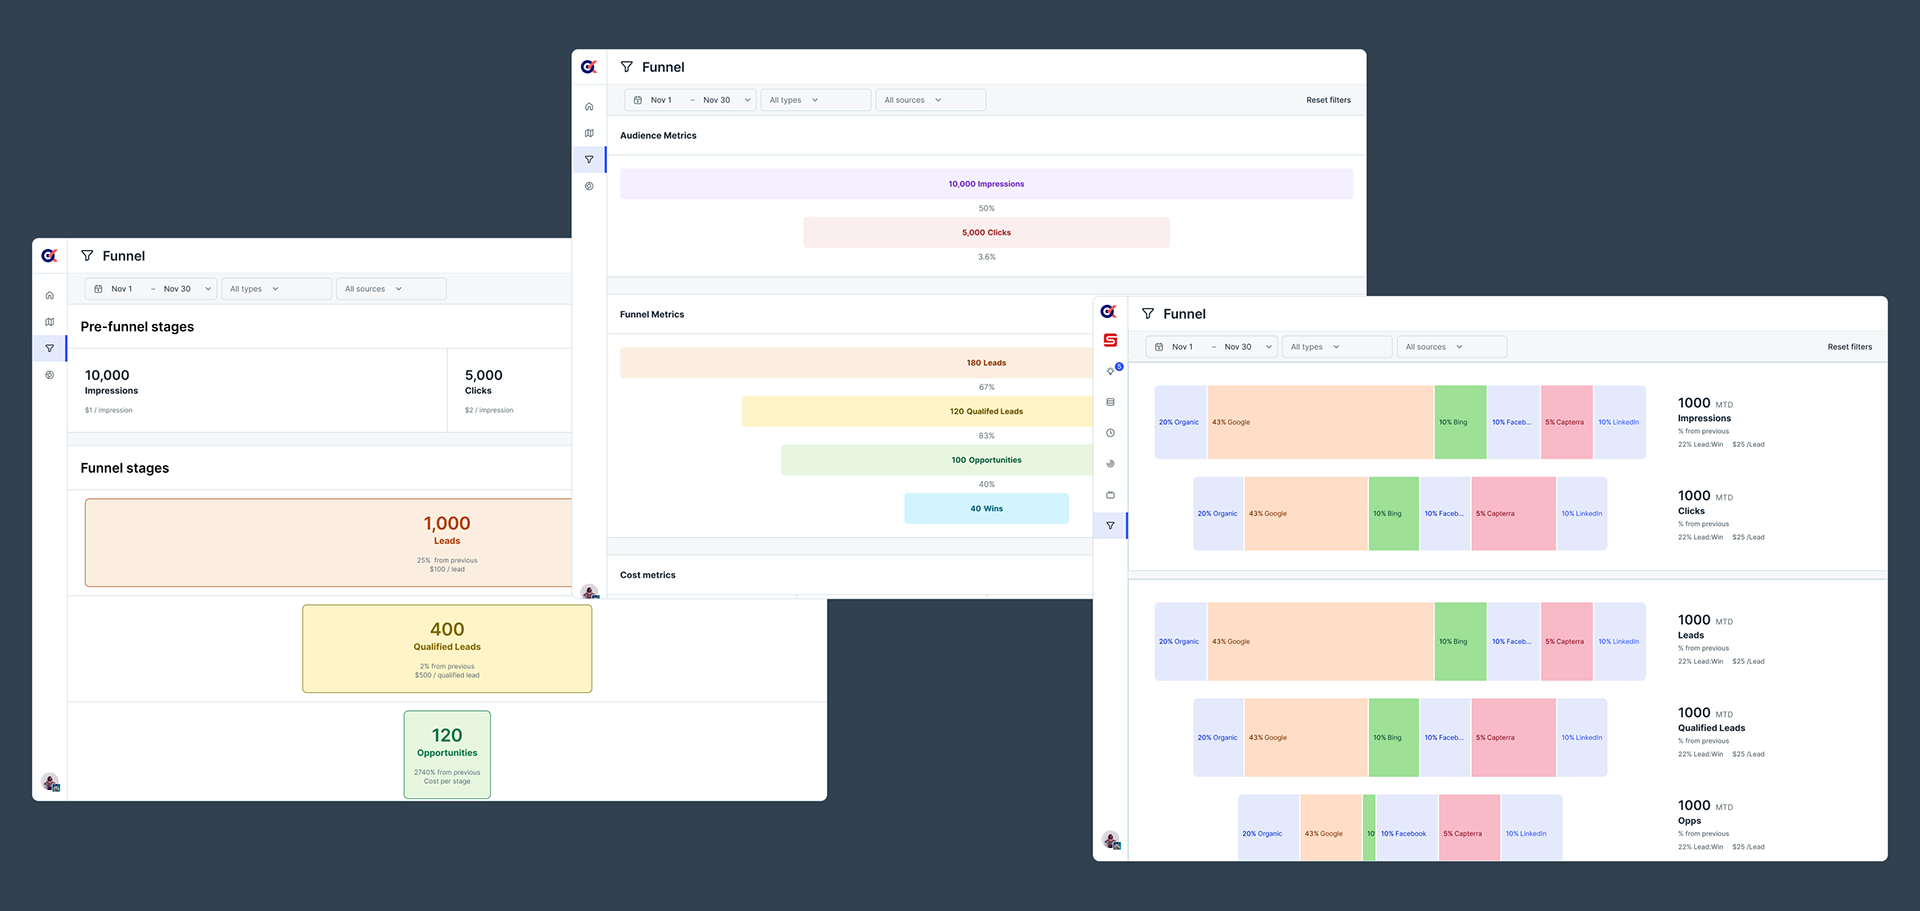Click the Audience Metrics section header
This screenshot has height=911, width=1920.
coord(658,135)
